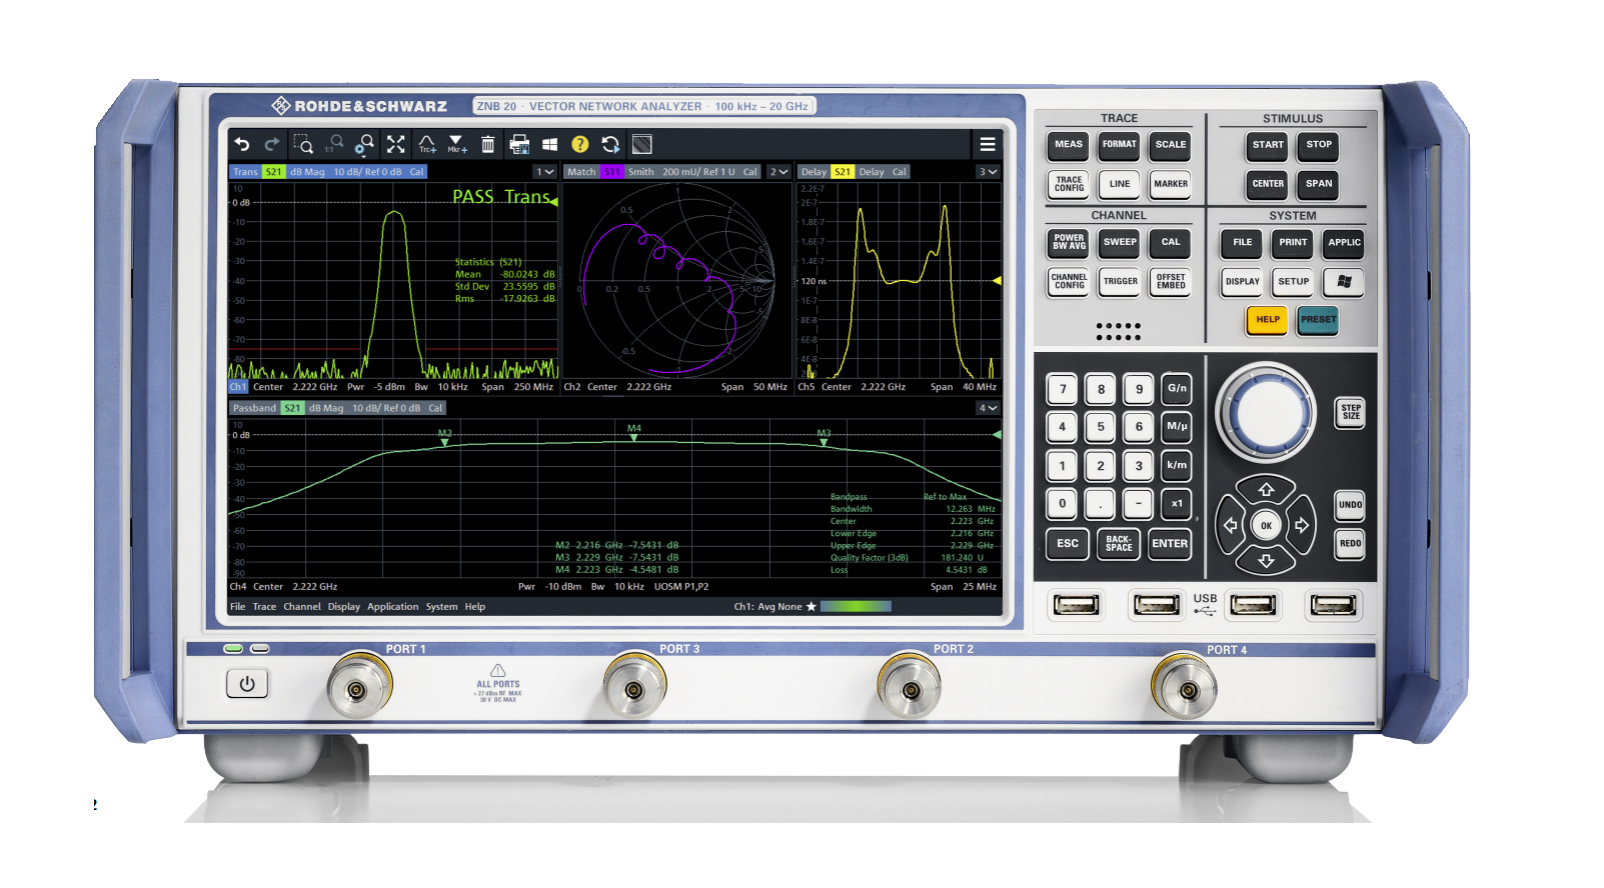Click the Windows logo toolbar icon

pos(550,145)
